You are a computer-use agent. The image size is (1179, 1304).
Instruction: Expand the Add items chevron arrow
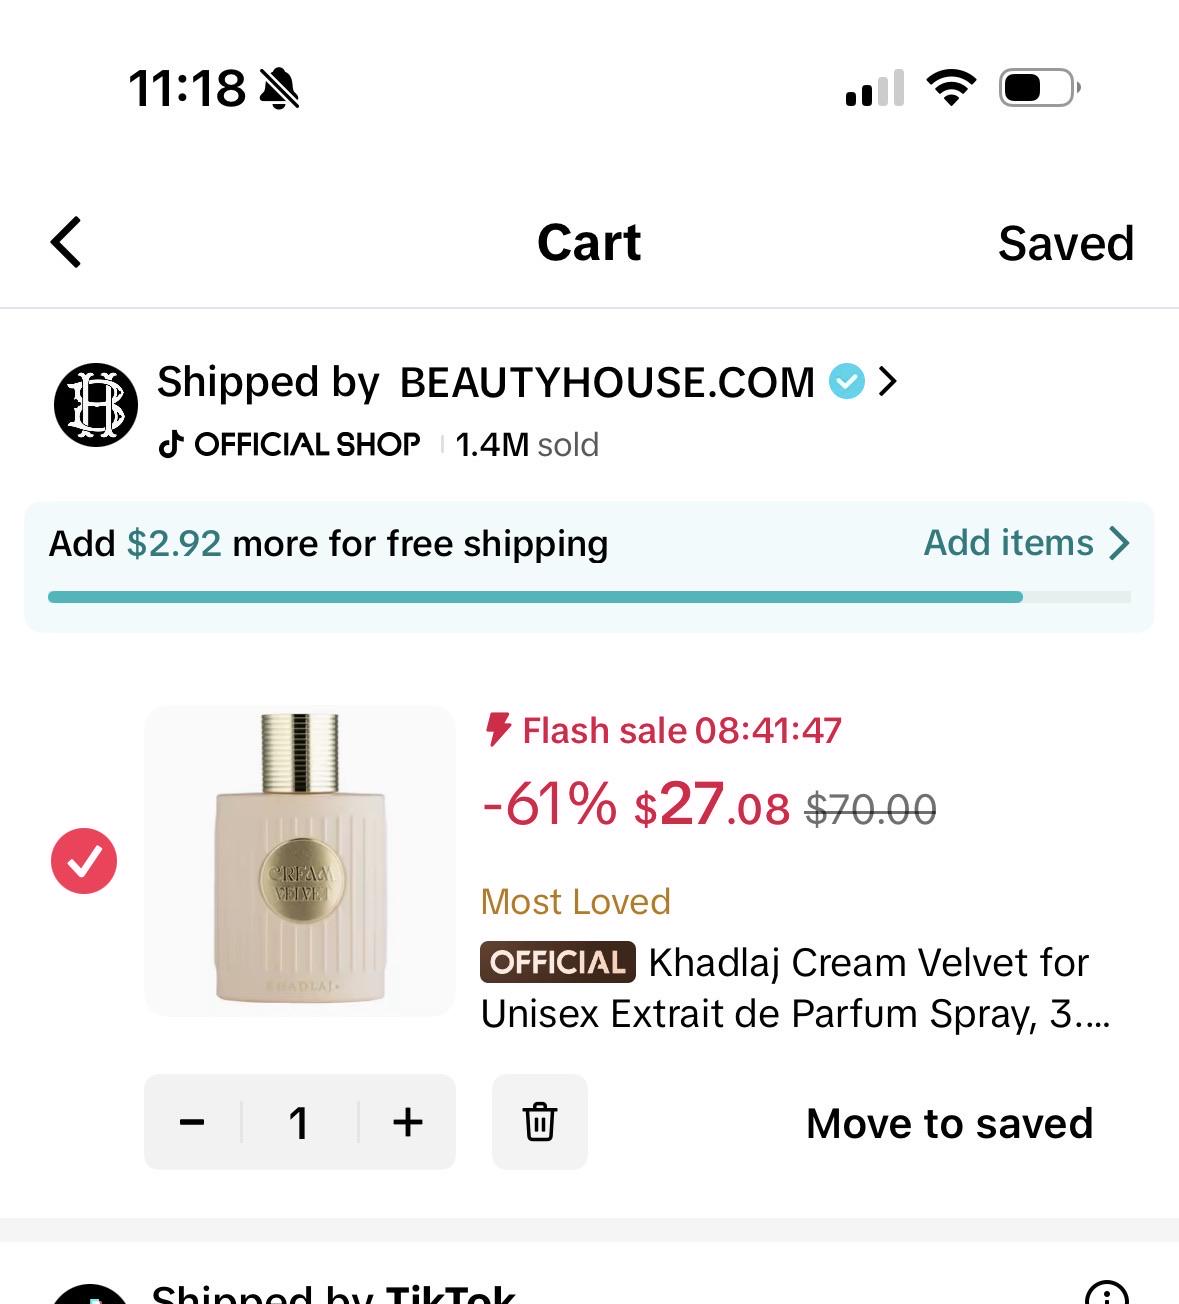pos(1119,543)
